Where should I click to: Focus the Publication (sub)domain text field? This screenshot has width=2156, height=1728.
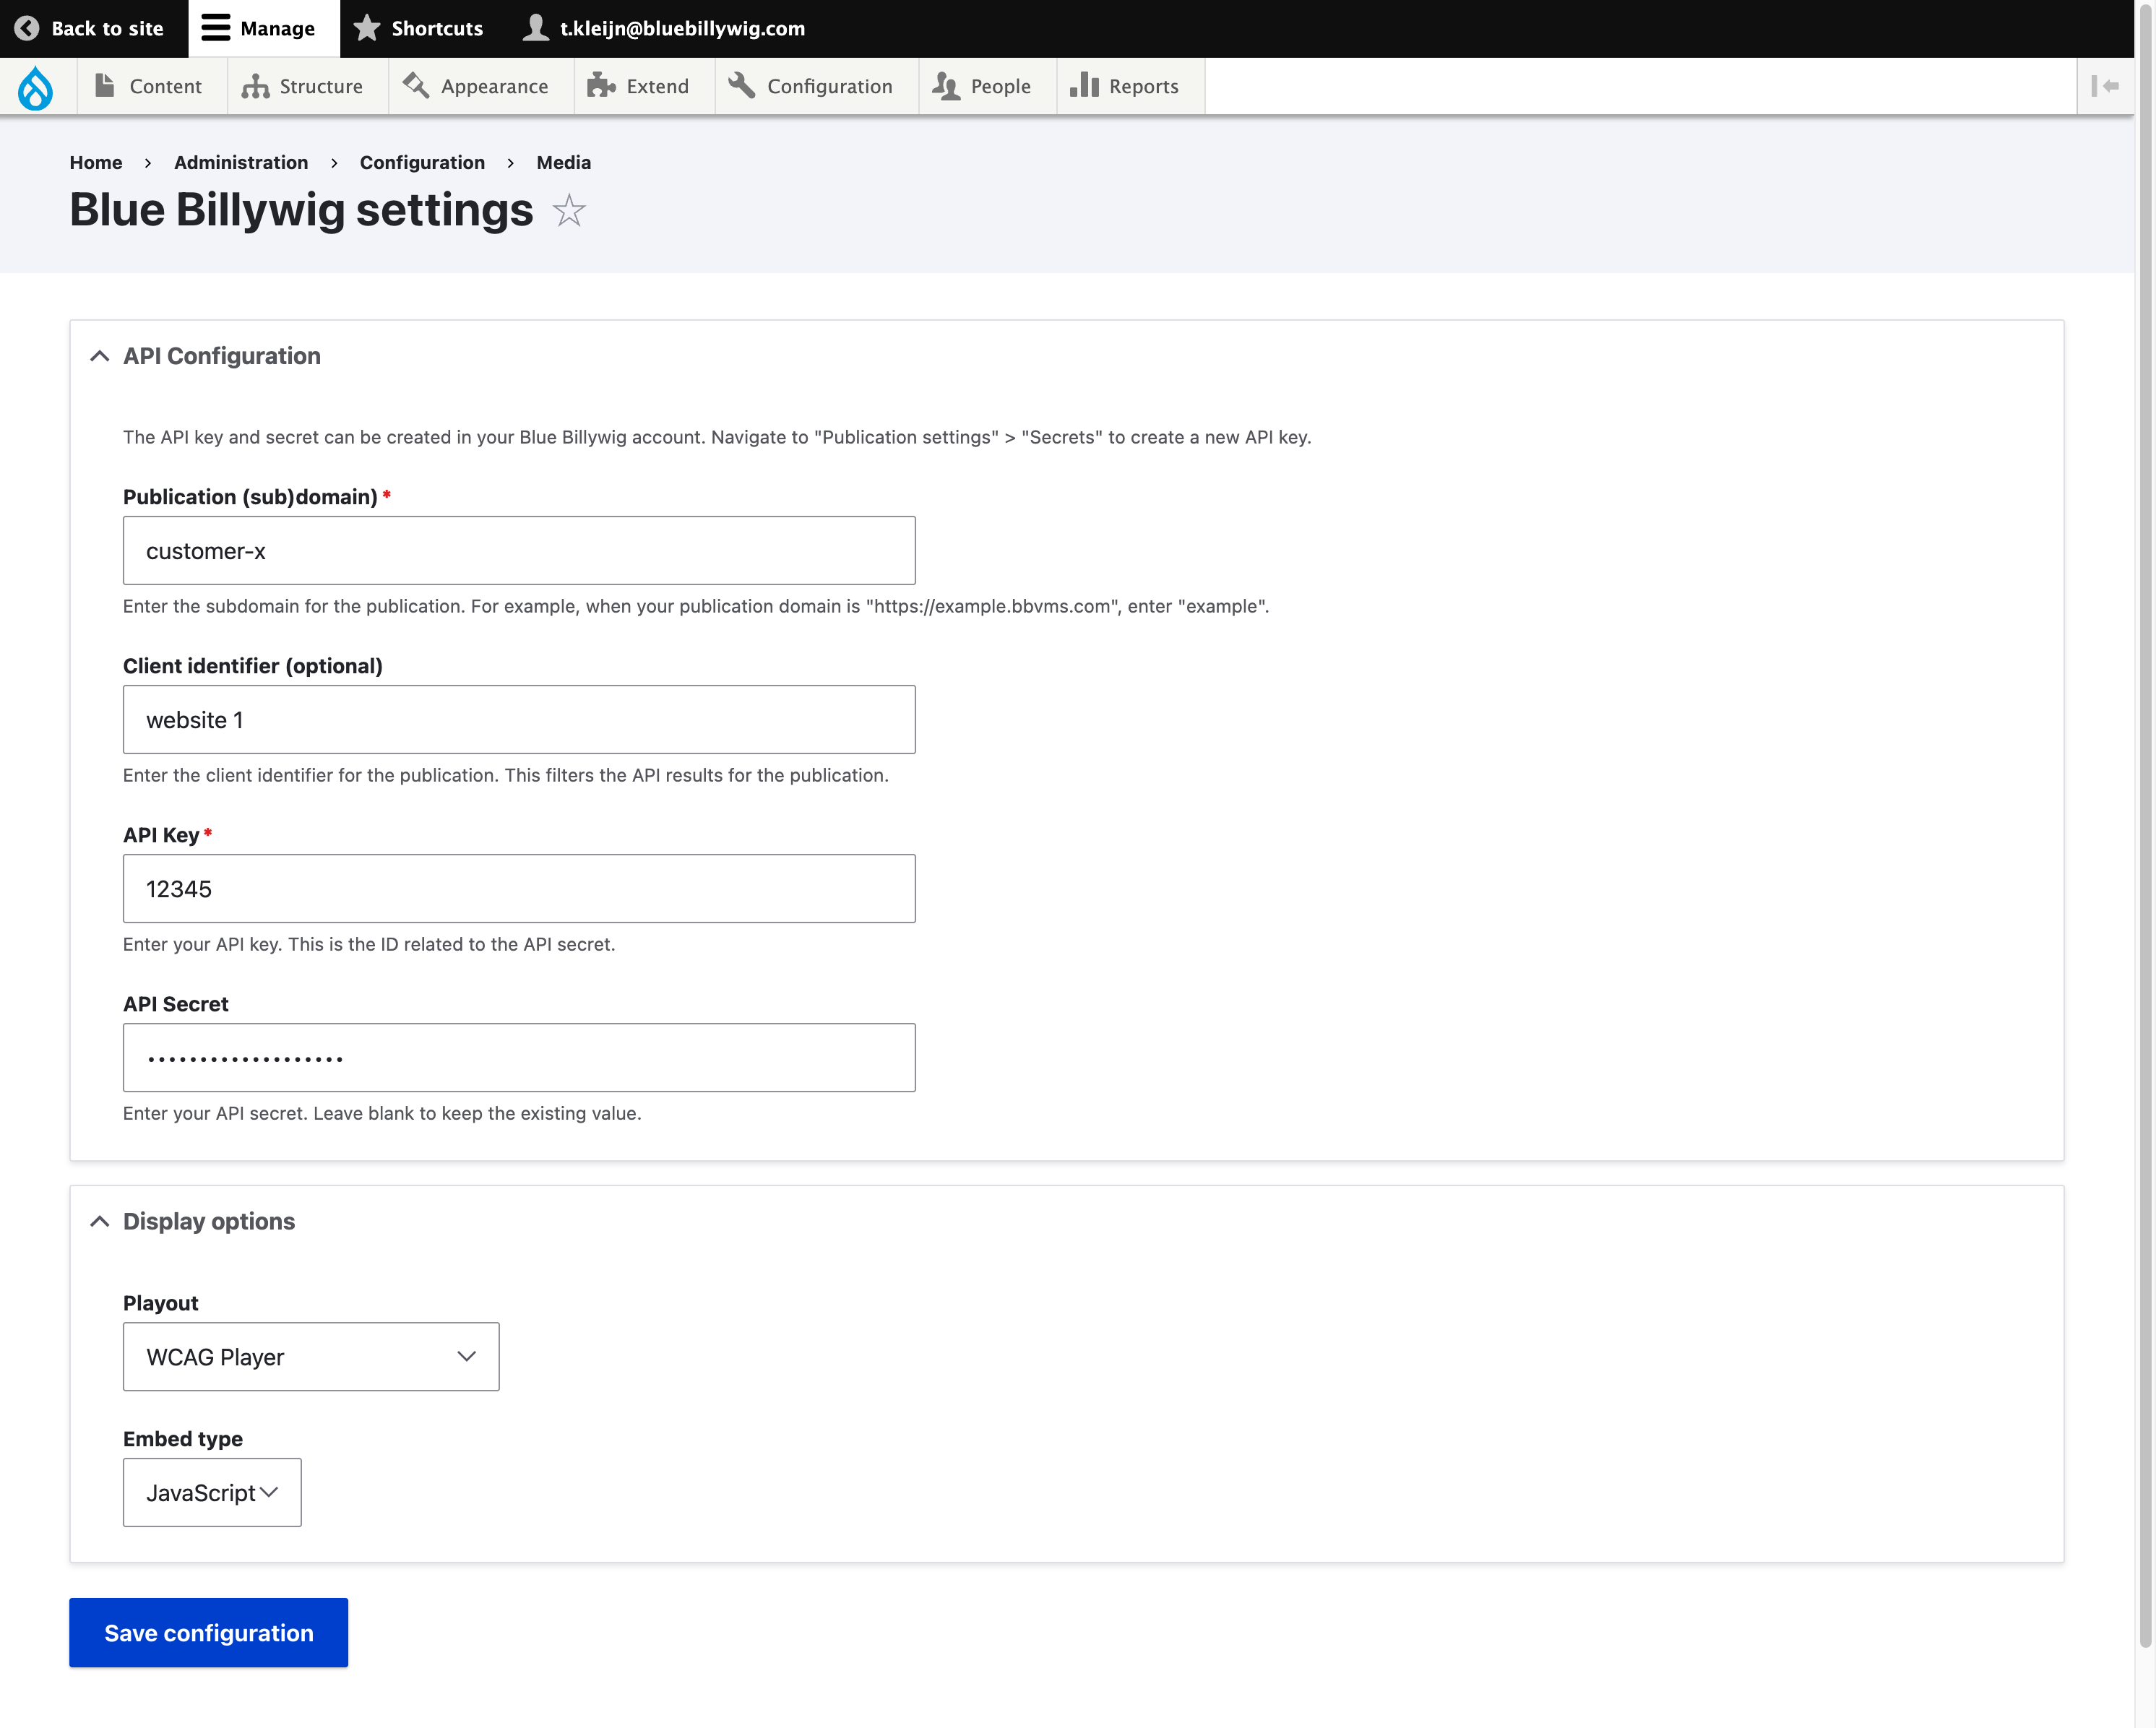pos(519,550)
